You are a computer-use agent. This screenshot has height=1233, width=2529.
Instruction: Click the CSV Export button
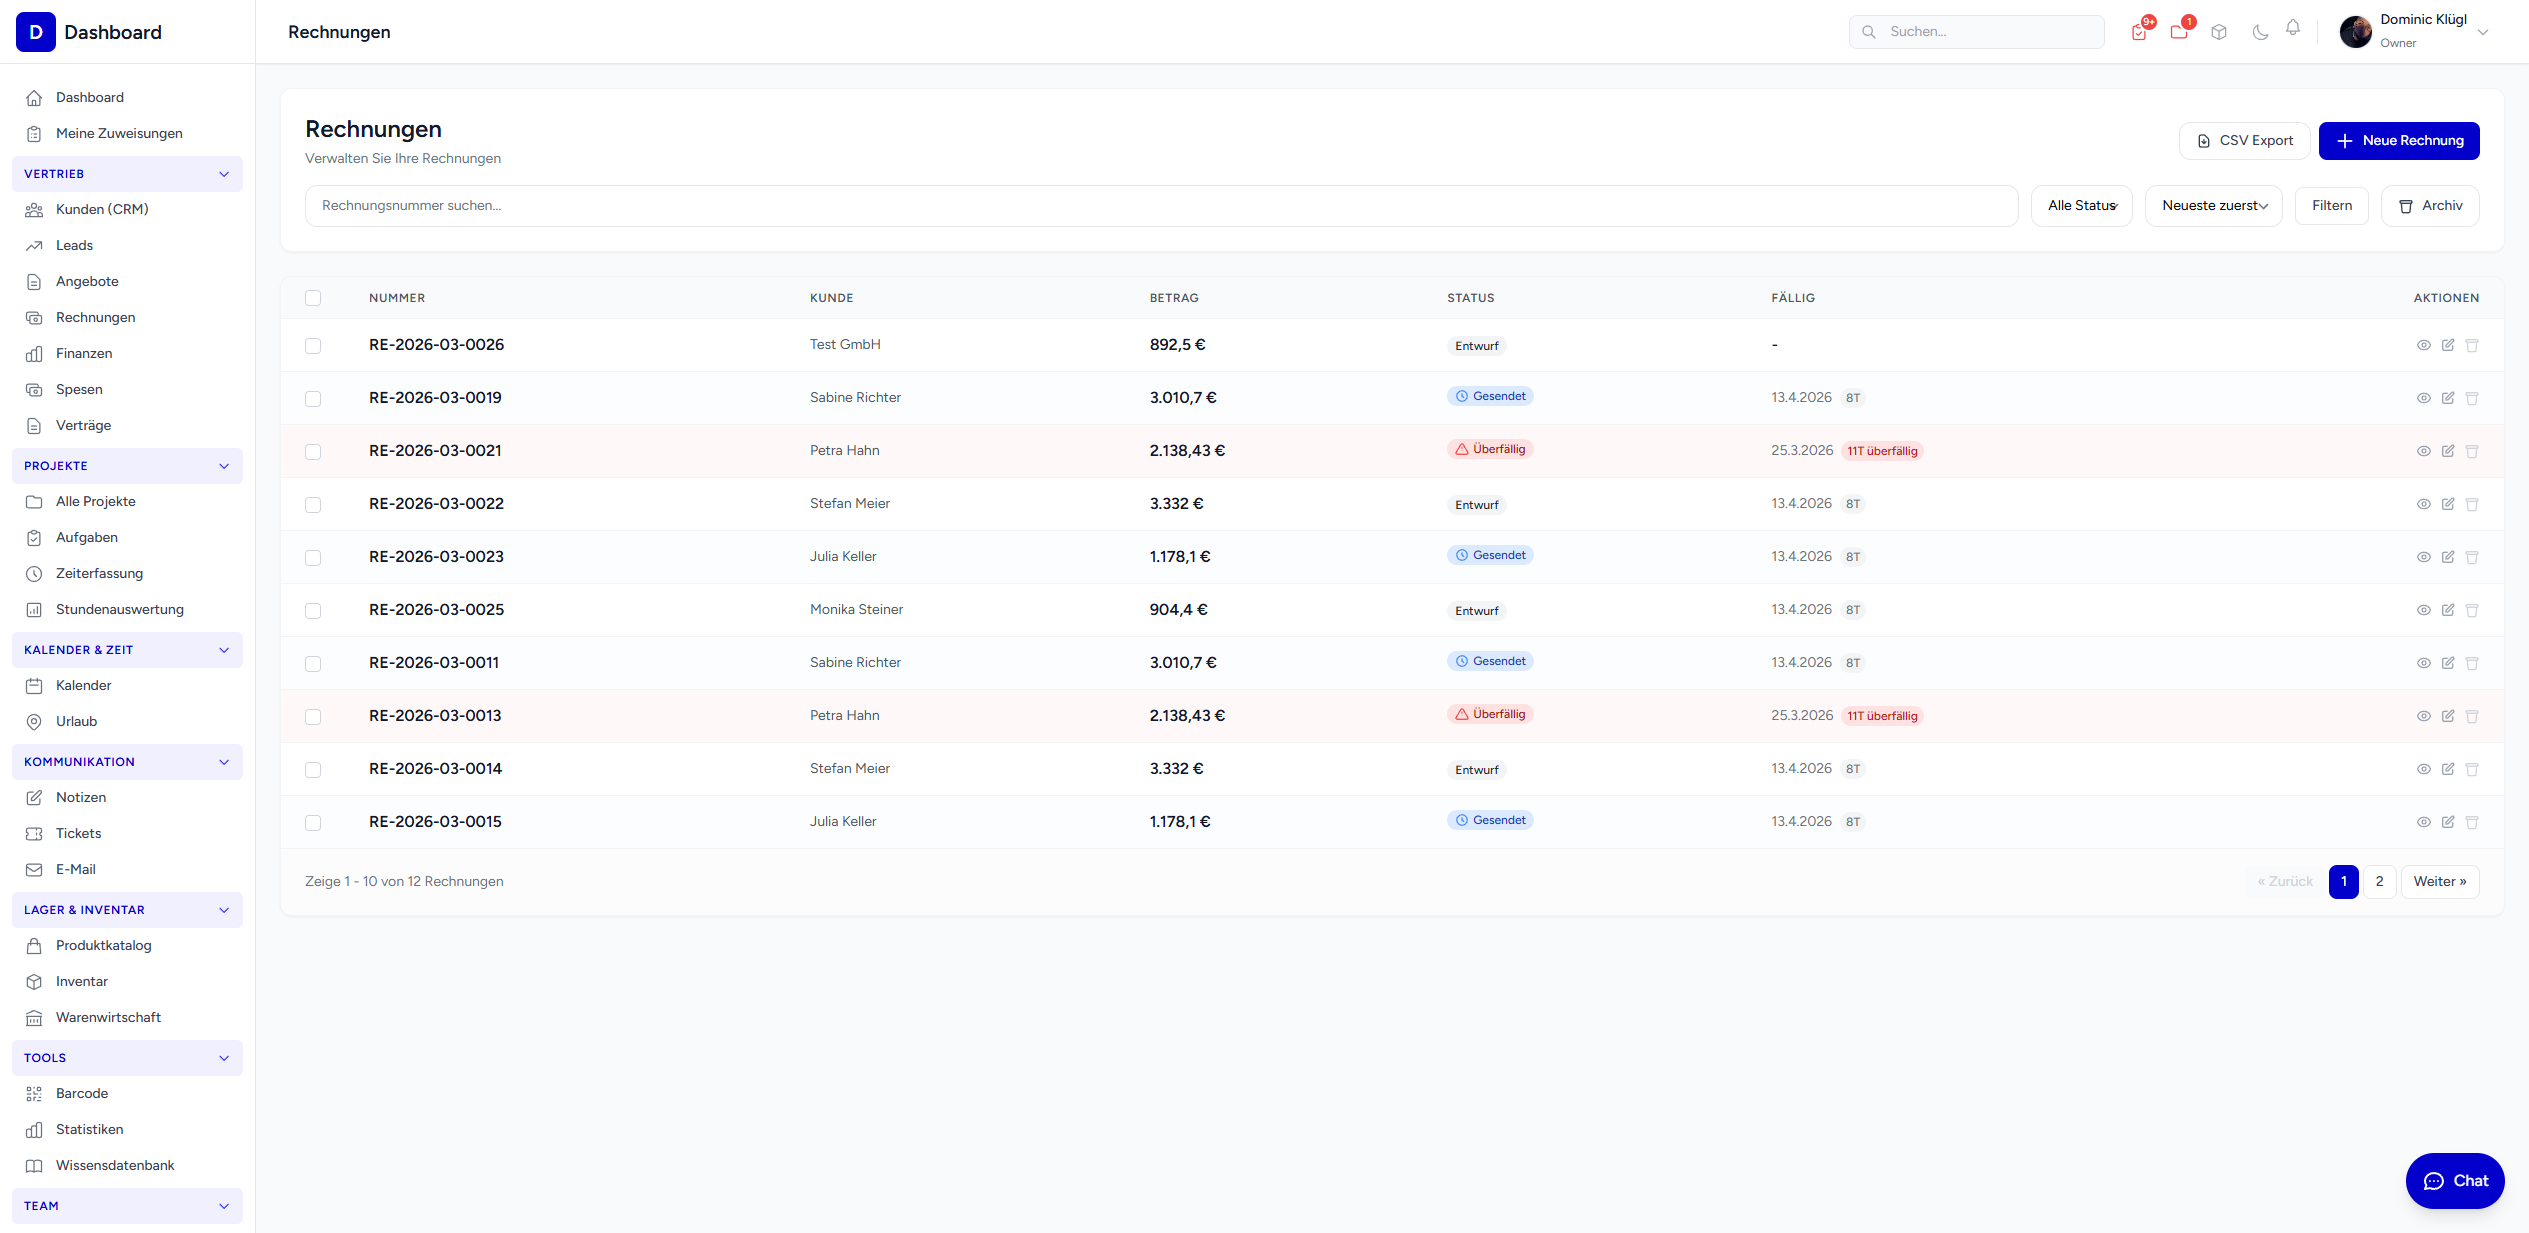point(2244,141)
